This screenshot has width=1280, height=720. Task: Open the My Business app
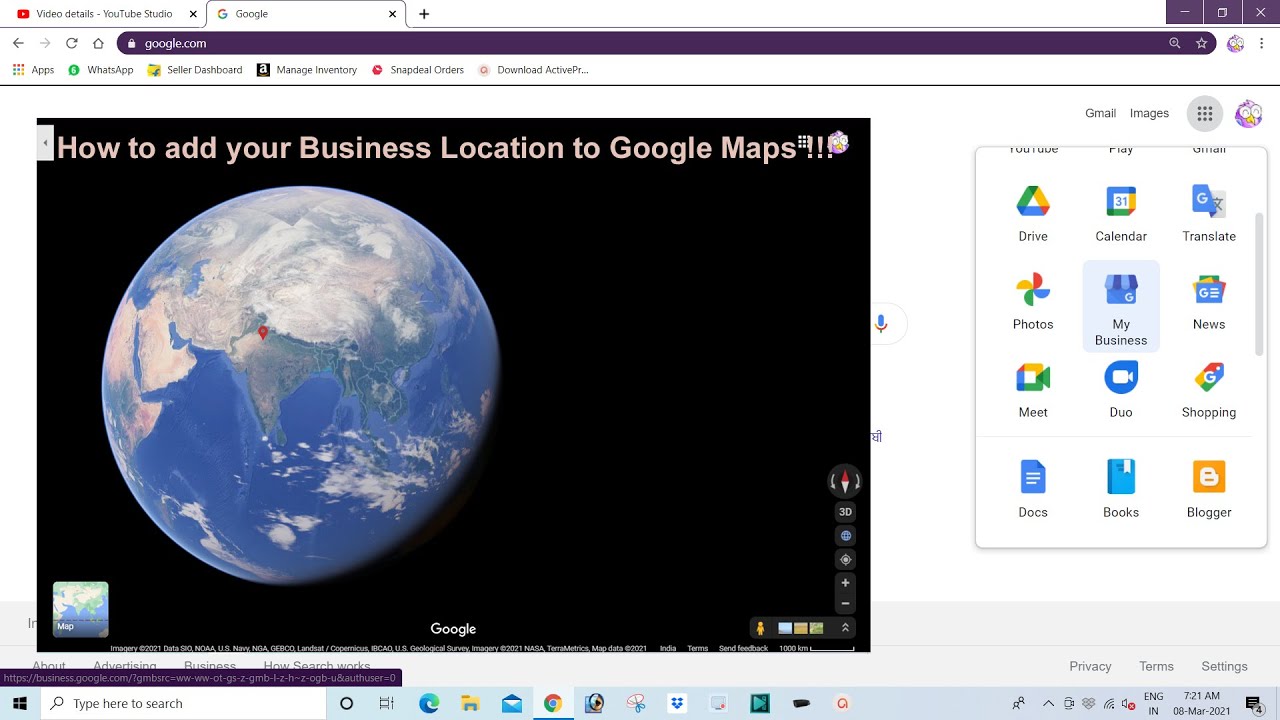pyautogui.click(x=1121, y=307)
